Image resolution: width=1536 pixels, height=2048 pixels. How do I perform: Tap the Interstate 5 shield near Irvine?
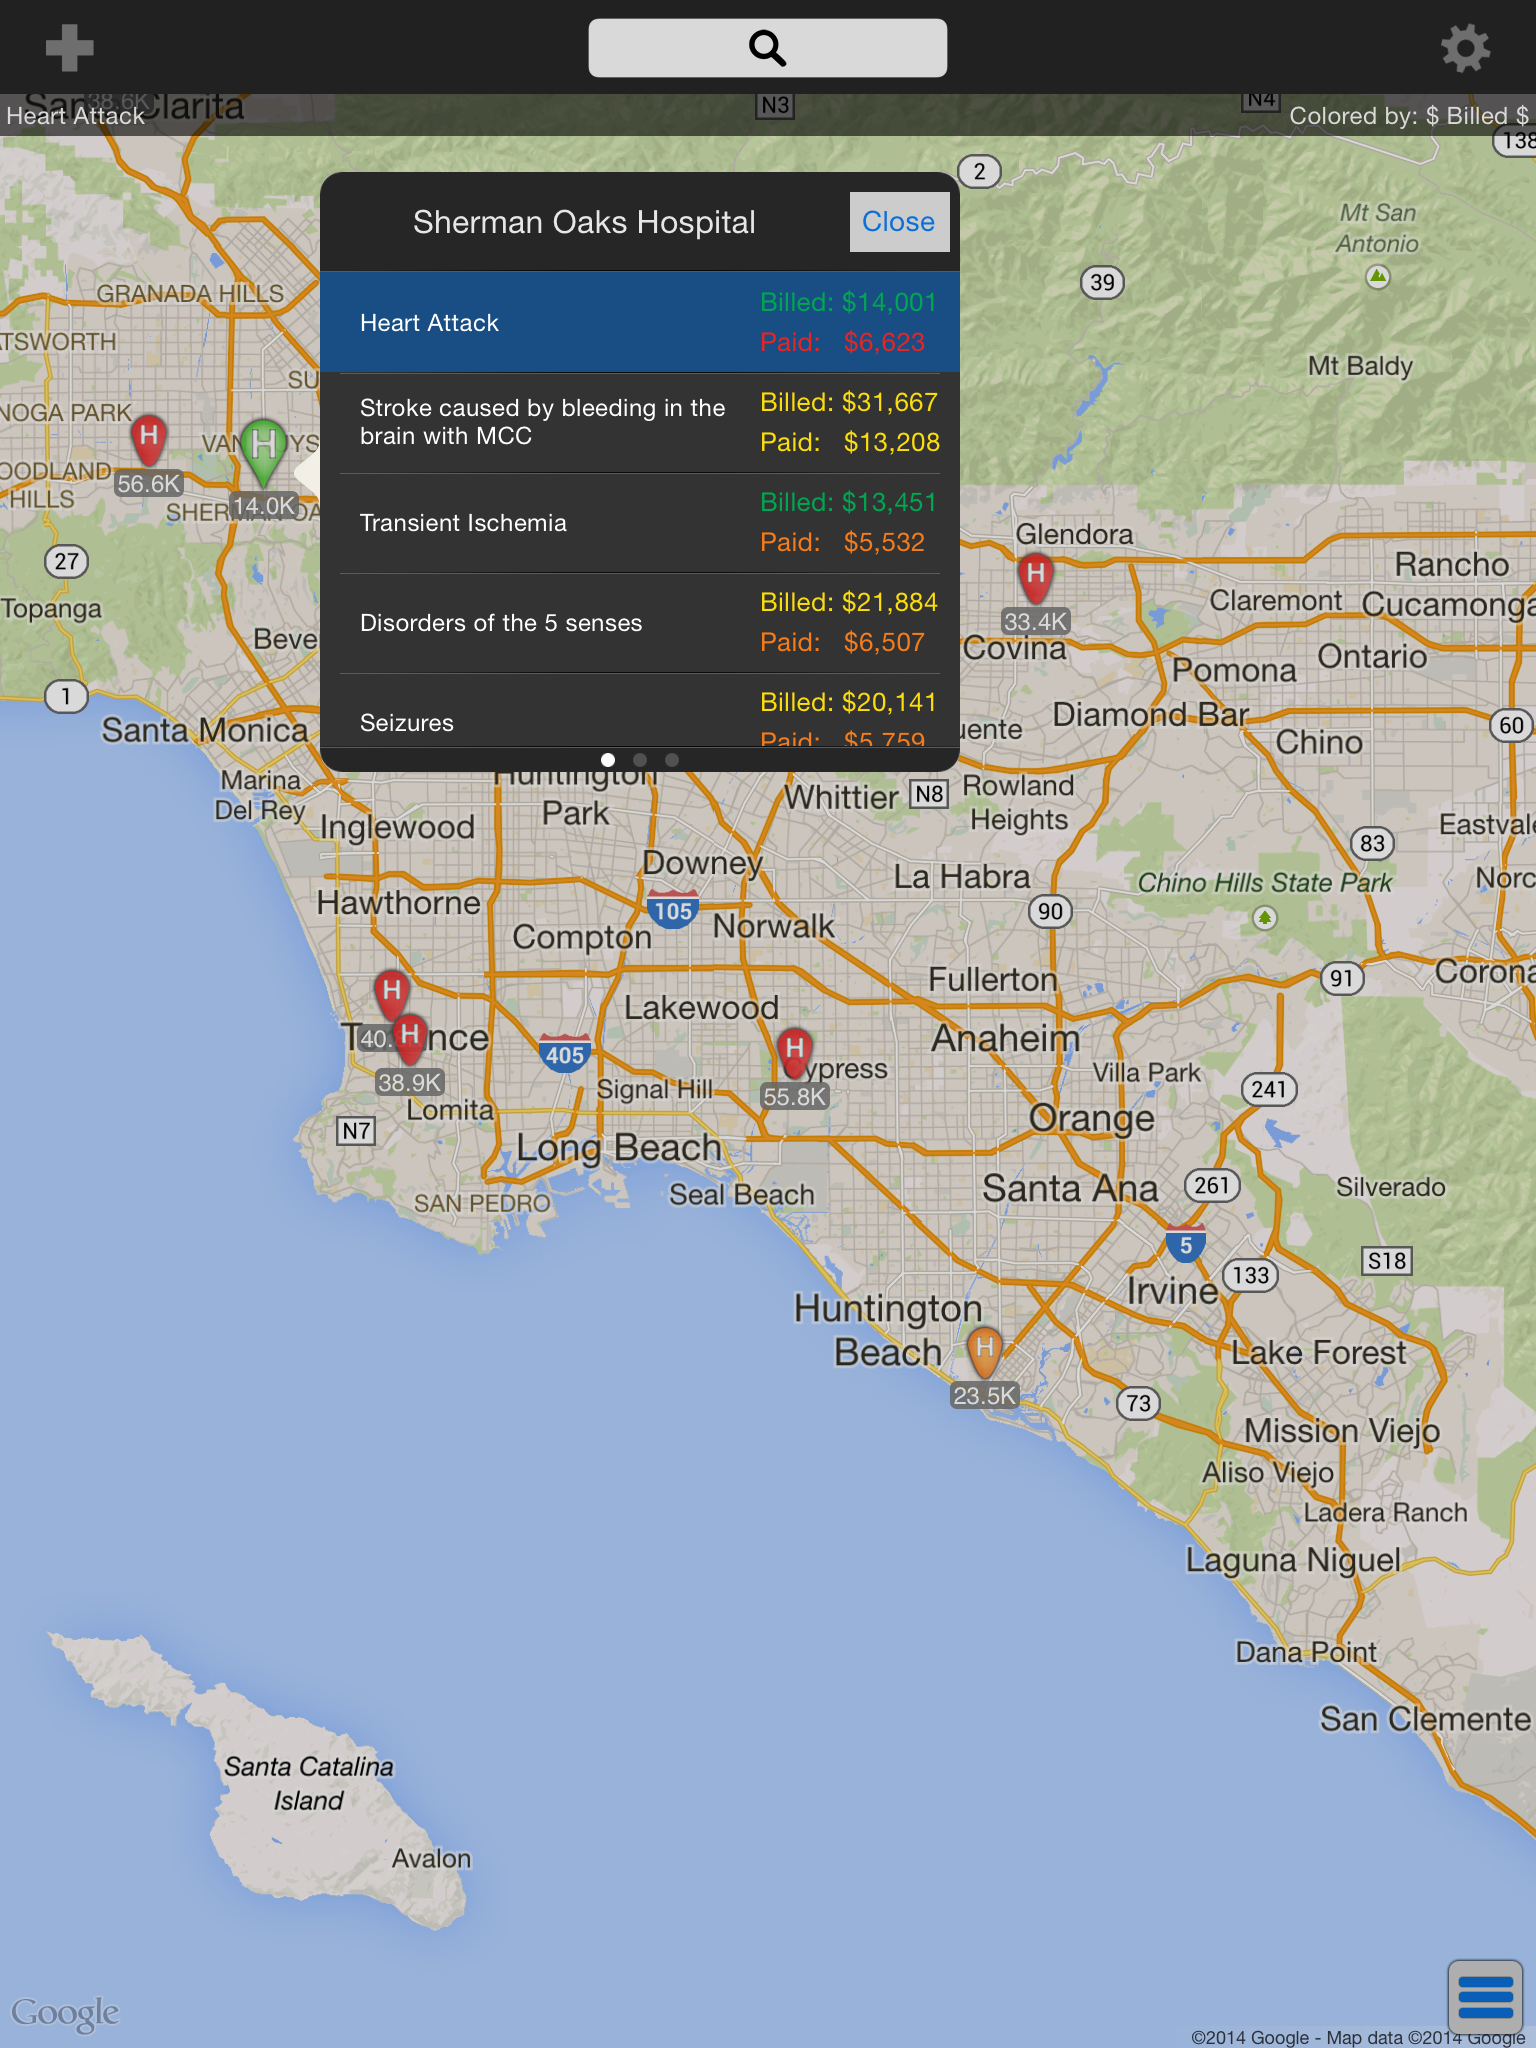coord(1186,1244)
